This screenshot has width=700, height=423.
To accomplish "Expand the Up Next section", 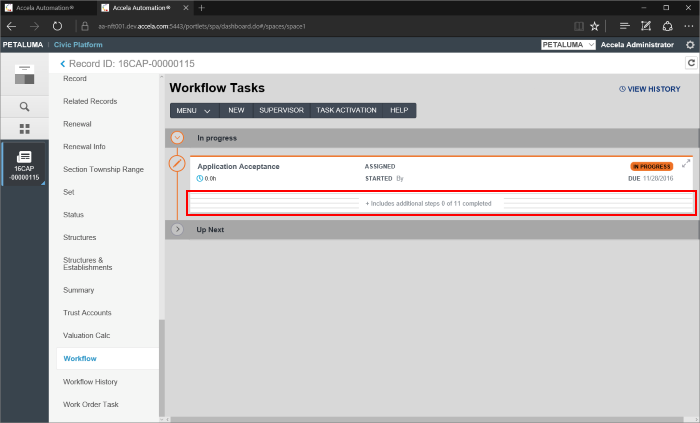I will pyautogui.click(x=178, y=229).
